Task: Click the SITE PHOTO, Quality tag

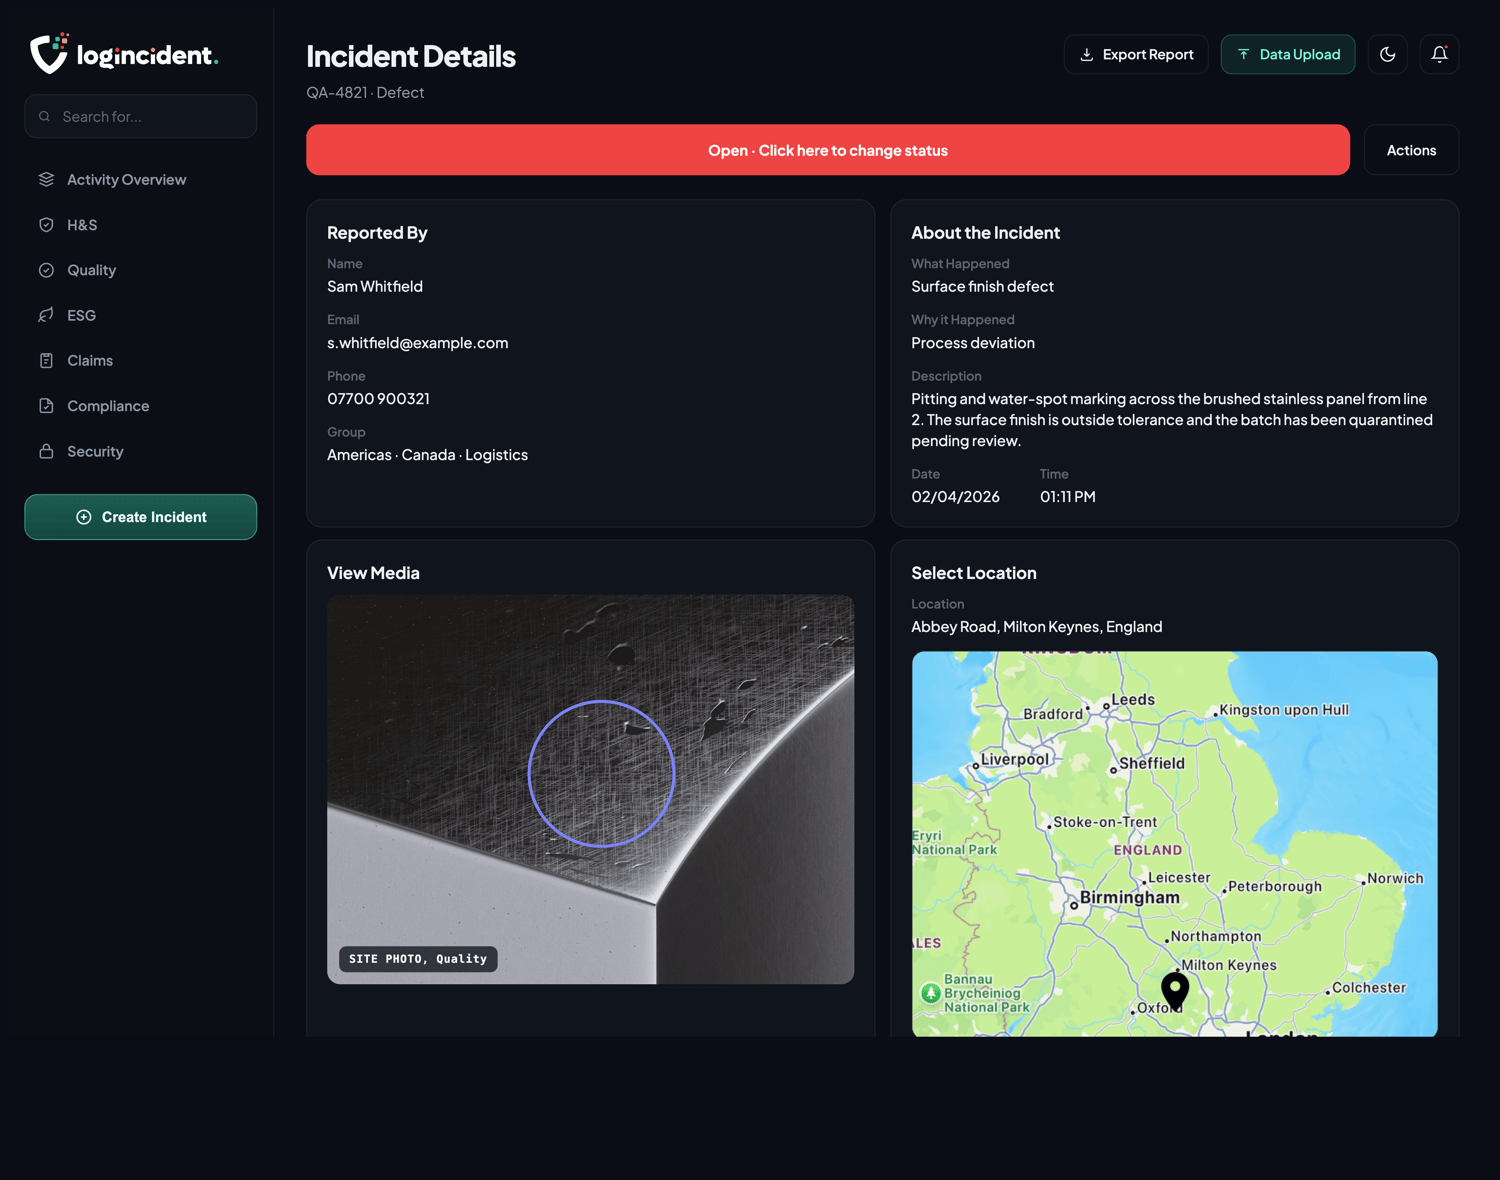Action: click(418, 959)
